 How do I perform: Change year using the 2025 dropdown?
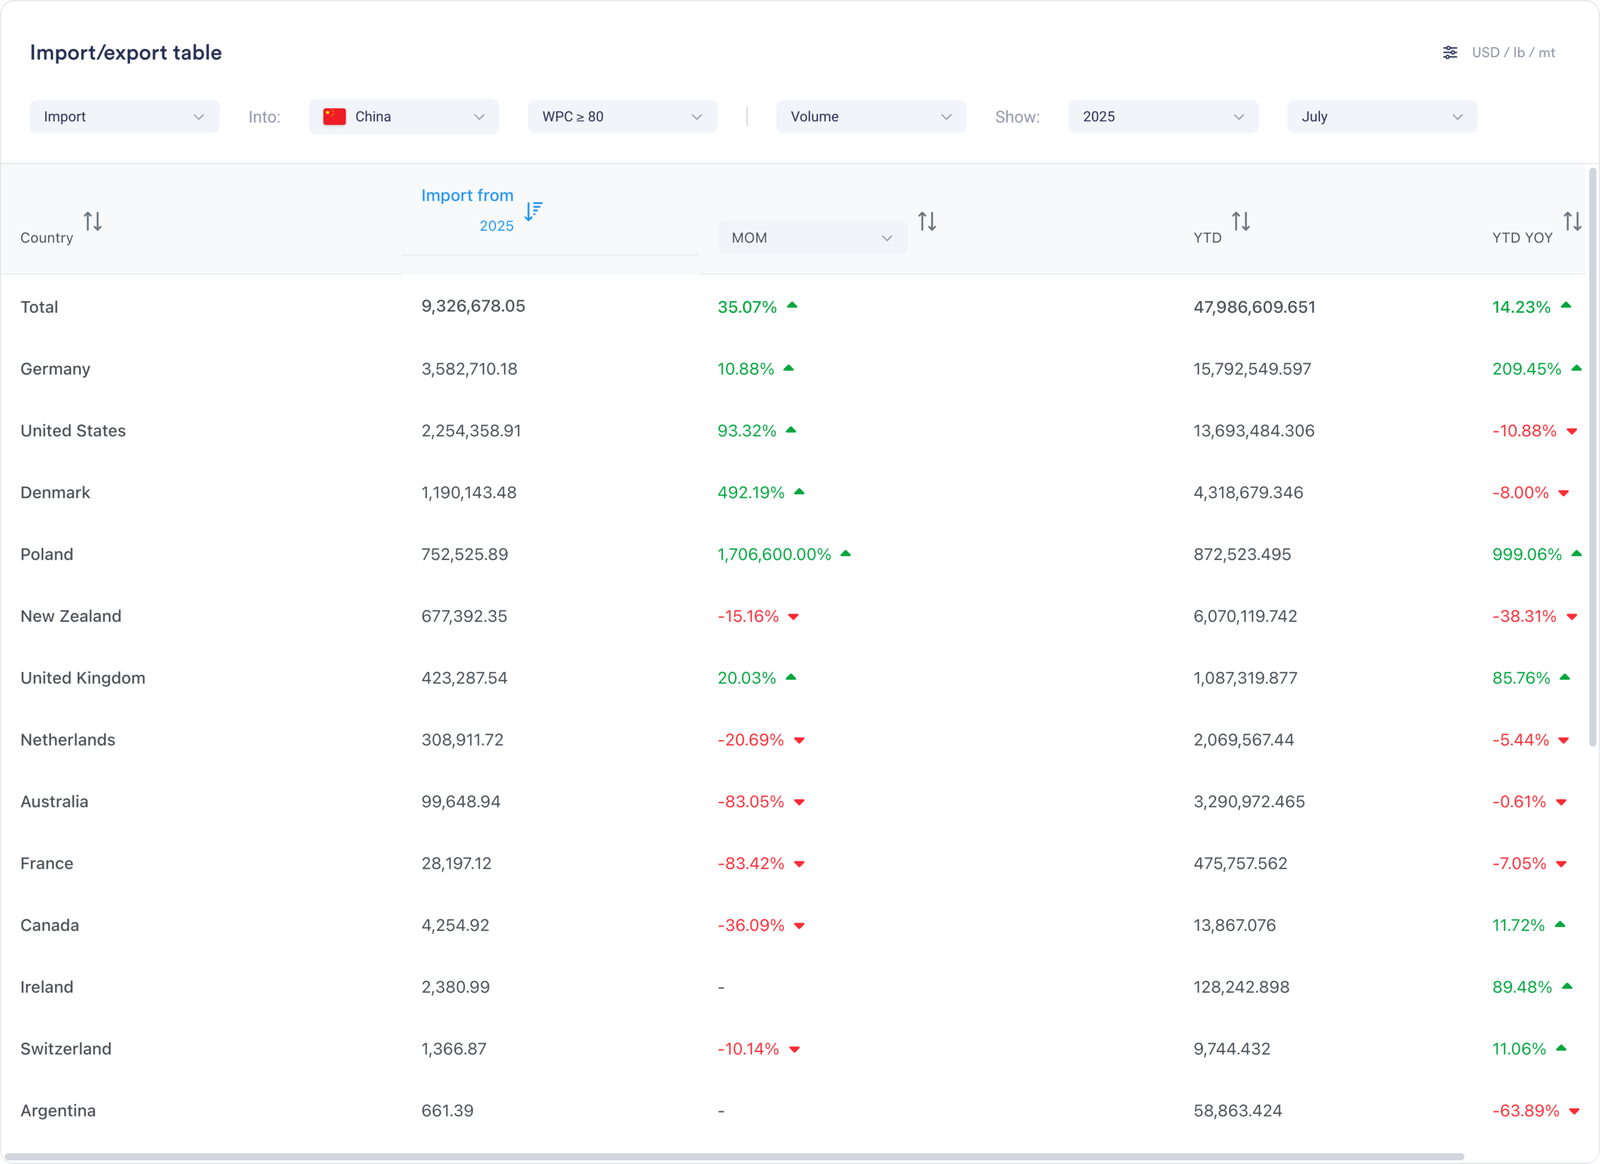pyautogui.click(x=1163, y=117)
